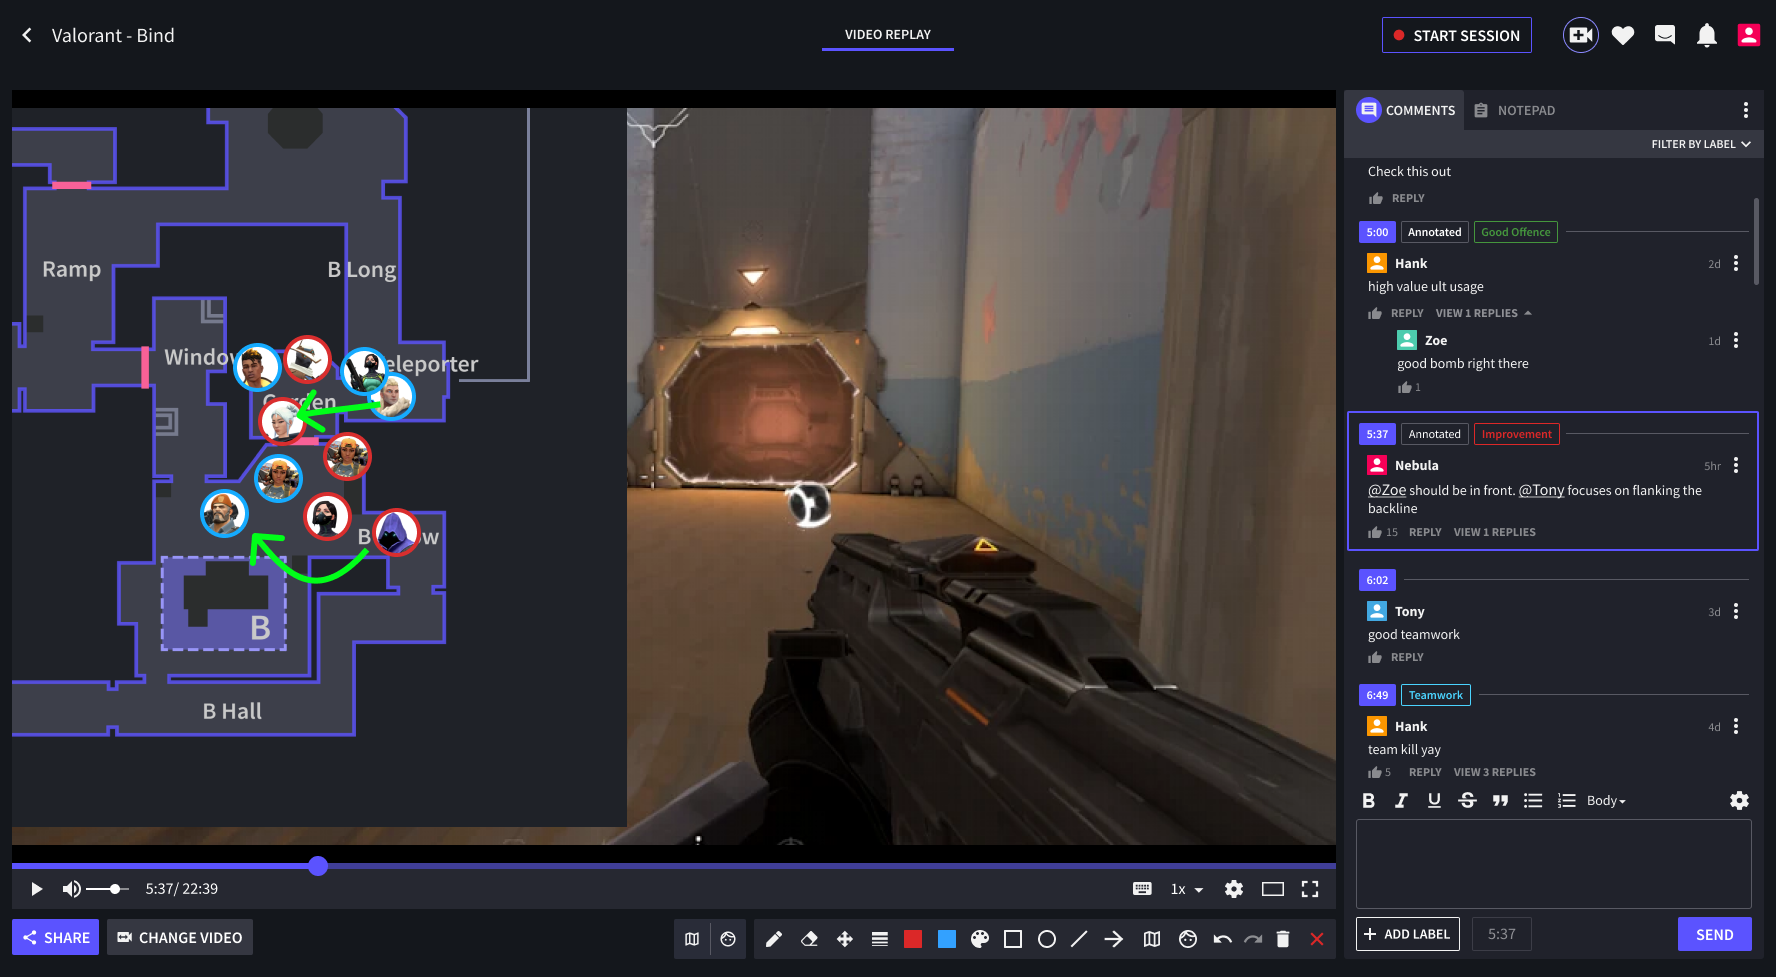Undo the last annotation

coord(1221,939)
